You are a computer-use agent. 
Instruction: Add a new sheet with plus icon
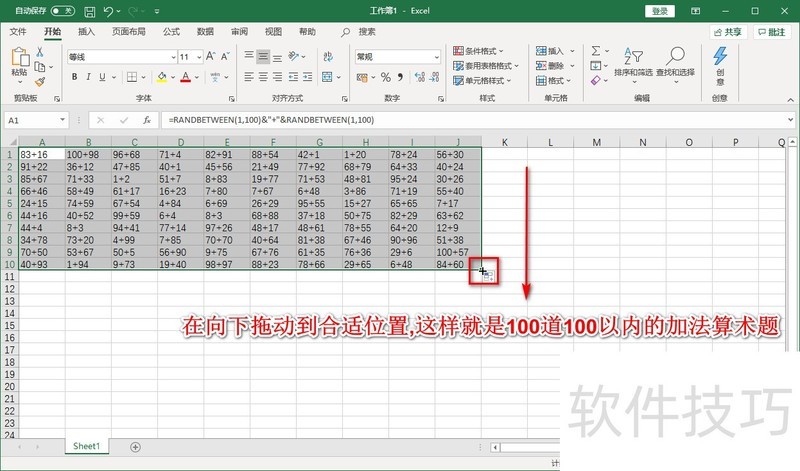coord(135,447)
